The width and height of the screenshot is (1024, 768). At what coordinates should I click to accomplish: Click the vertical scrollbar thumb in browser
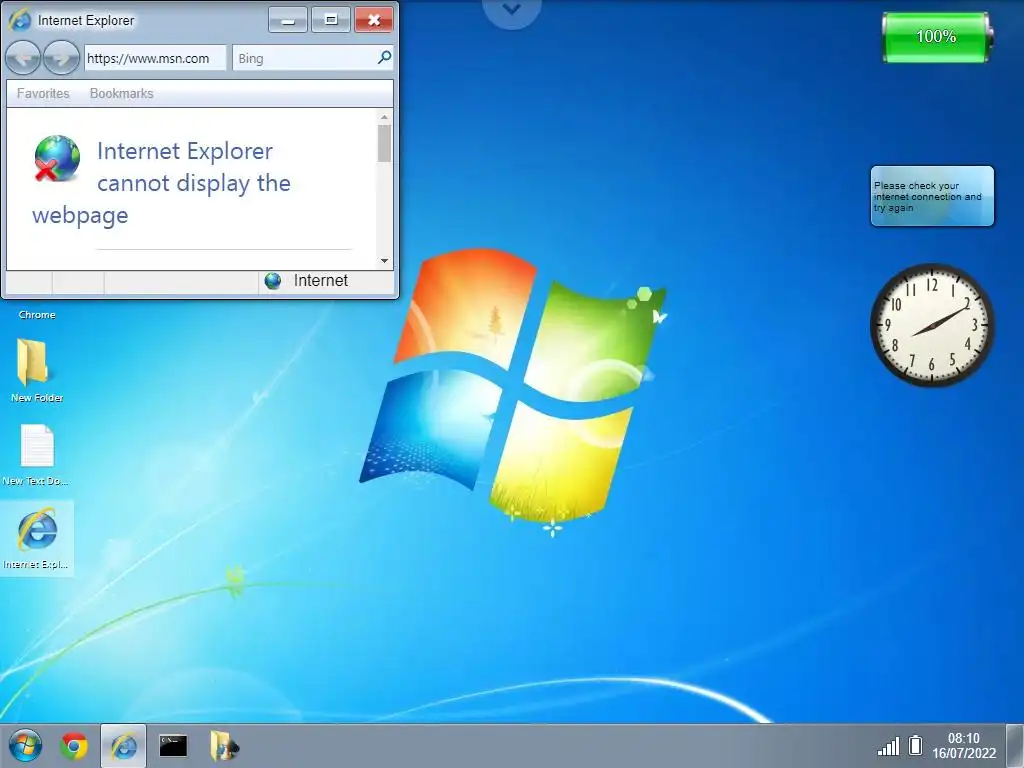click(x=384, y=143)
